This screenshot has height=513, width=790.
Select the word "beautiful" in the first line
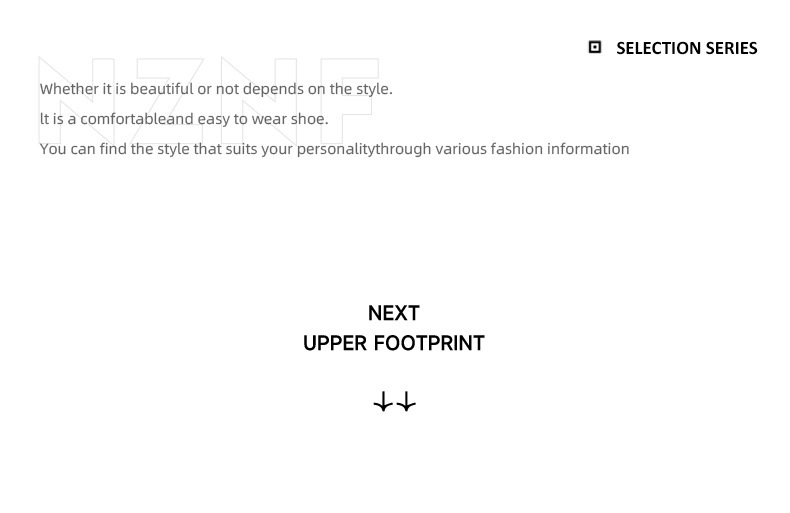(x=161, y=89)
